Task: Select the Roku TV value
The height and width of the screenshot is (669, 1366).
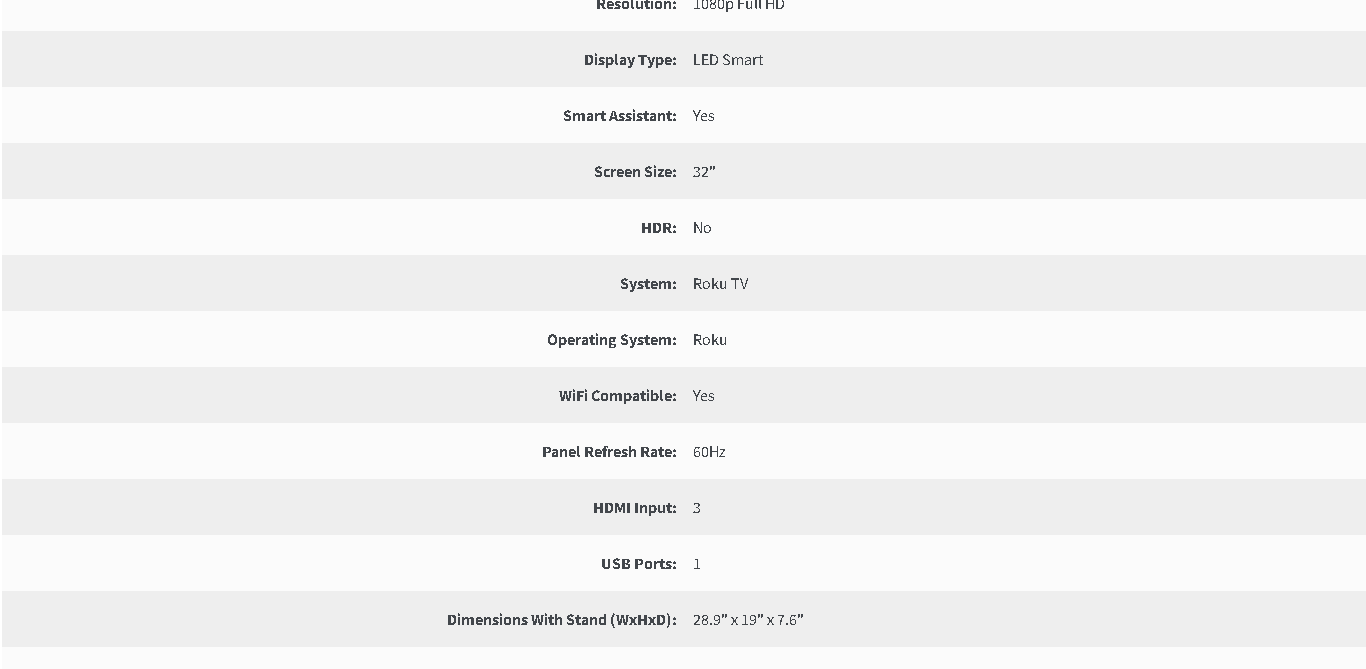Action: coord(721,284)
